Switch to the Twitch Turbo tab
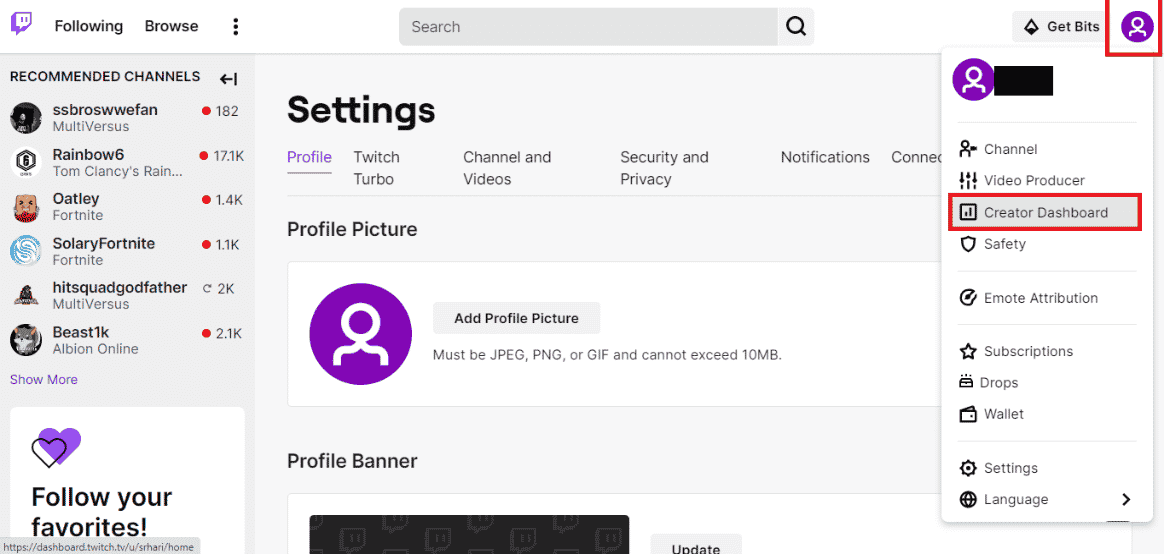This screenshot has height=554, width=1164. 376,168
